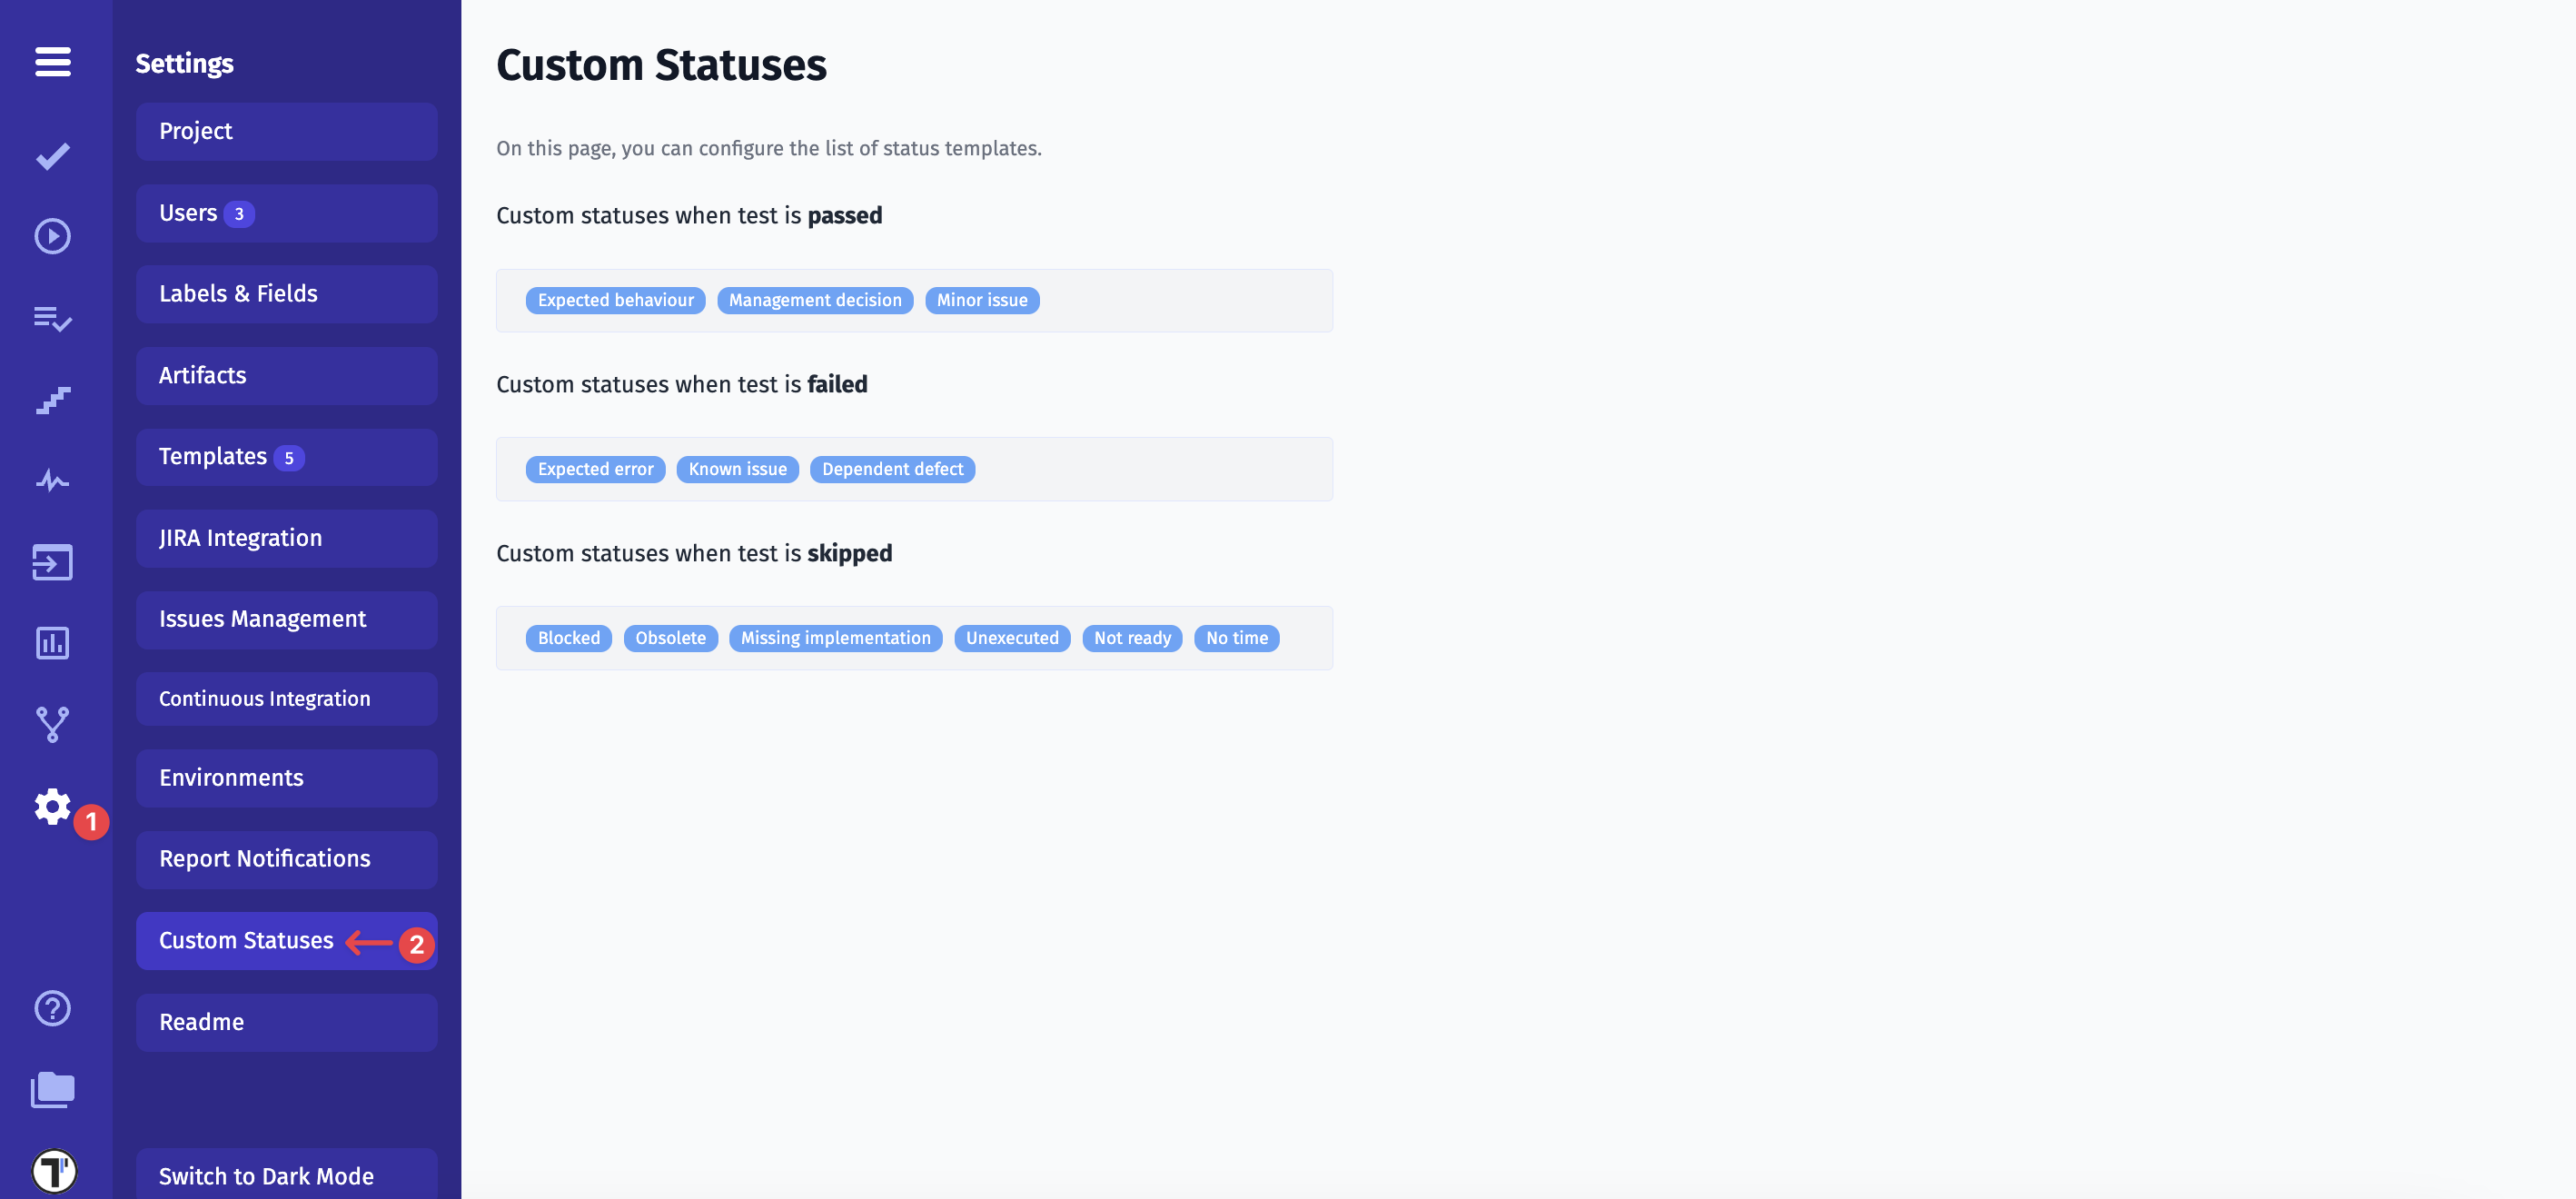This screenshot has height=1199, width=2576.
Task: Open the Branches fork icon
Action: coord(53,725)
